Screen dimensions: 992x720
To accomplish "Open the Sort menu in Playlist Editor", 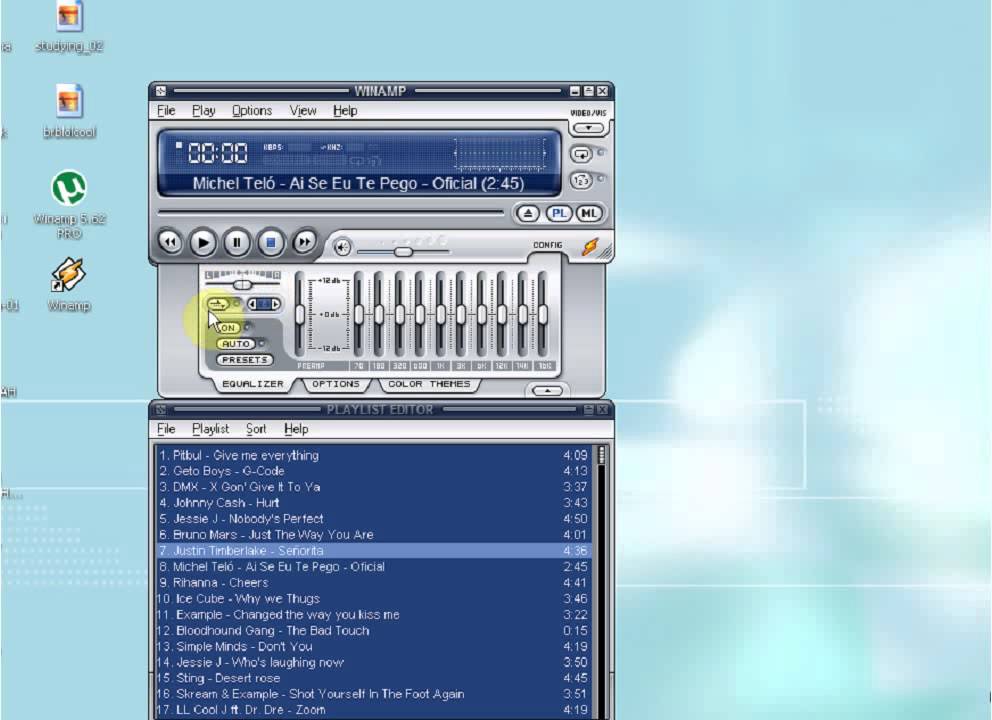I will pyautogui.click(x=256, y=429).
